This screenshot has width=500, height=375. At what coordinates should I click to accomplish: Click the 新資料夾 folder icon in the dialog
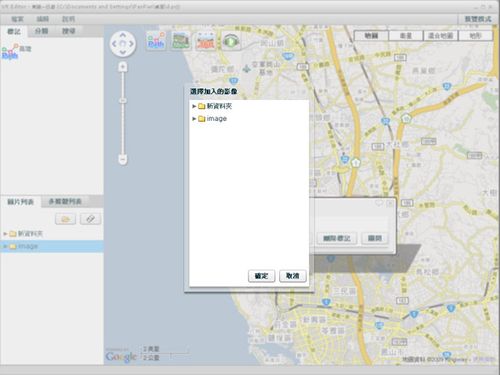[201, 106]
